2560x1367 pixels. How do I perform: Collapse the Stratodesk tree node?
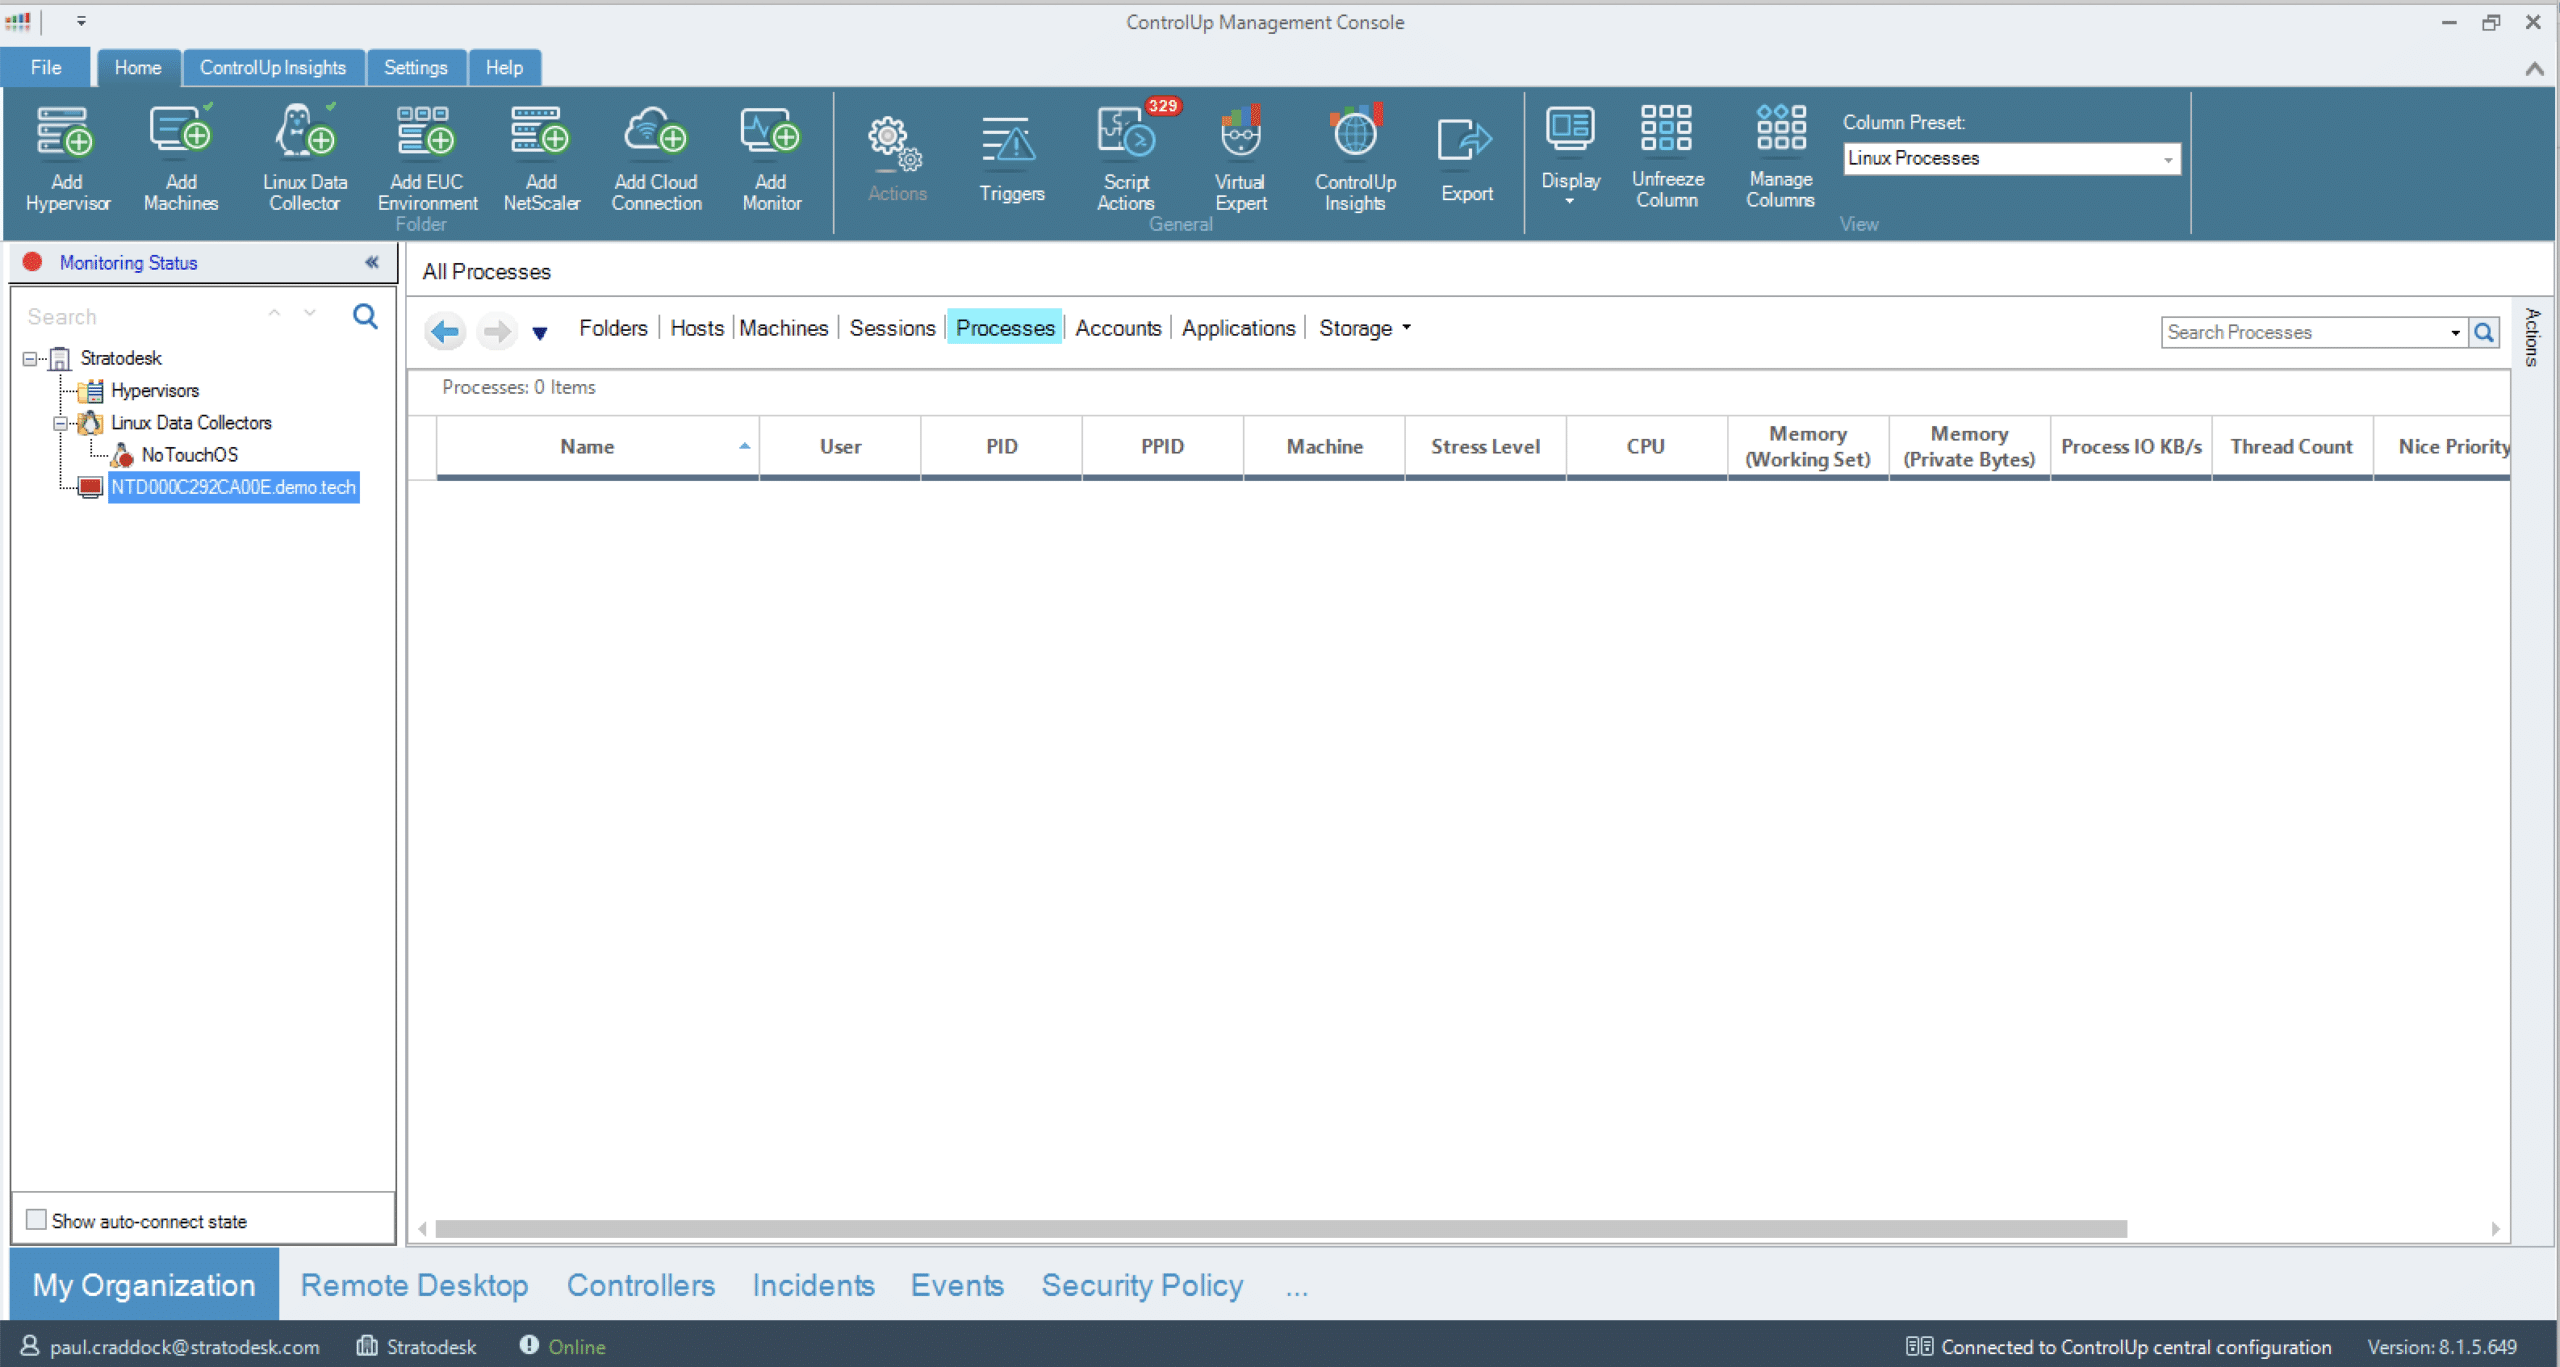click(x=30, y=358)
